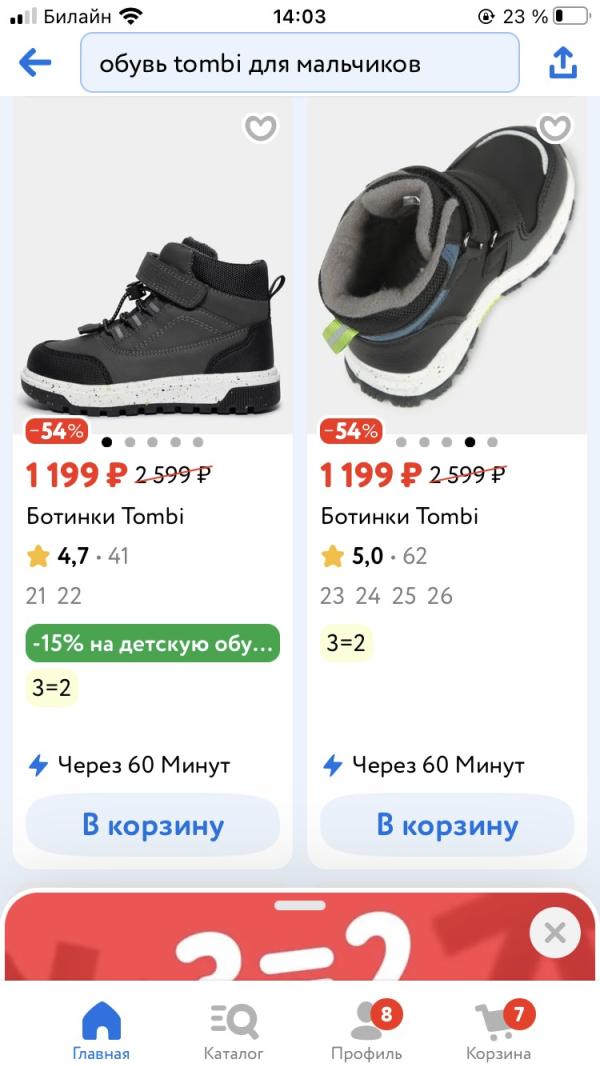600x1066 pixels.
Task: Tap the search field with tombi query
Action: coord(300,63)
